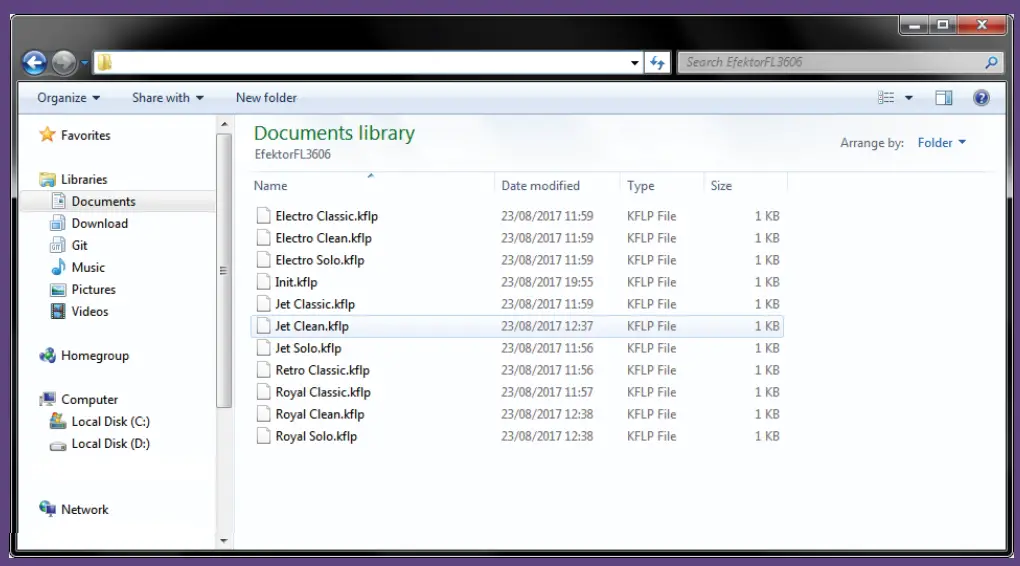Select Local Disk (C:) drive
Image resolution: width=1020 pixels, height=566 pixels.
point(110,421)
